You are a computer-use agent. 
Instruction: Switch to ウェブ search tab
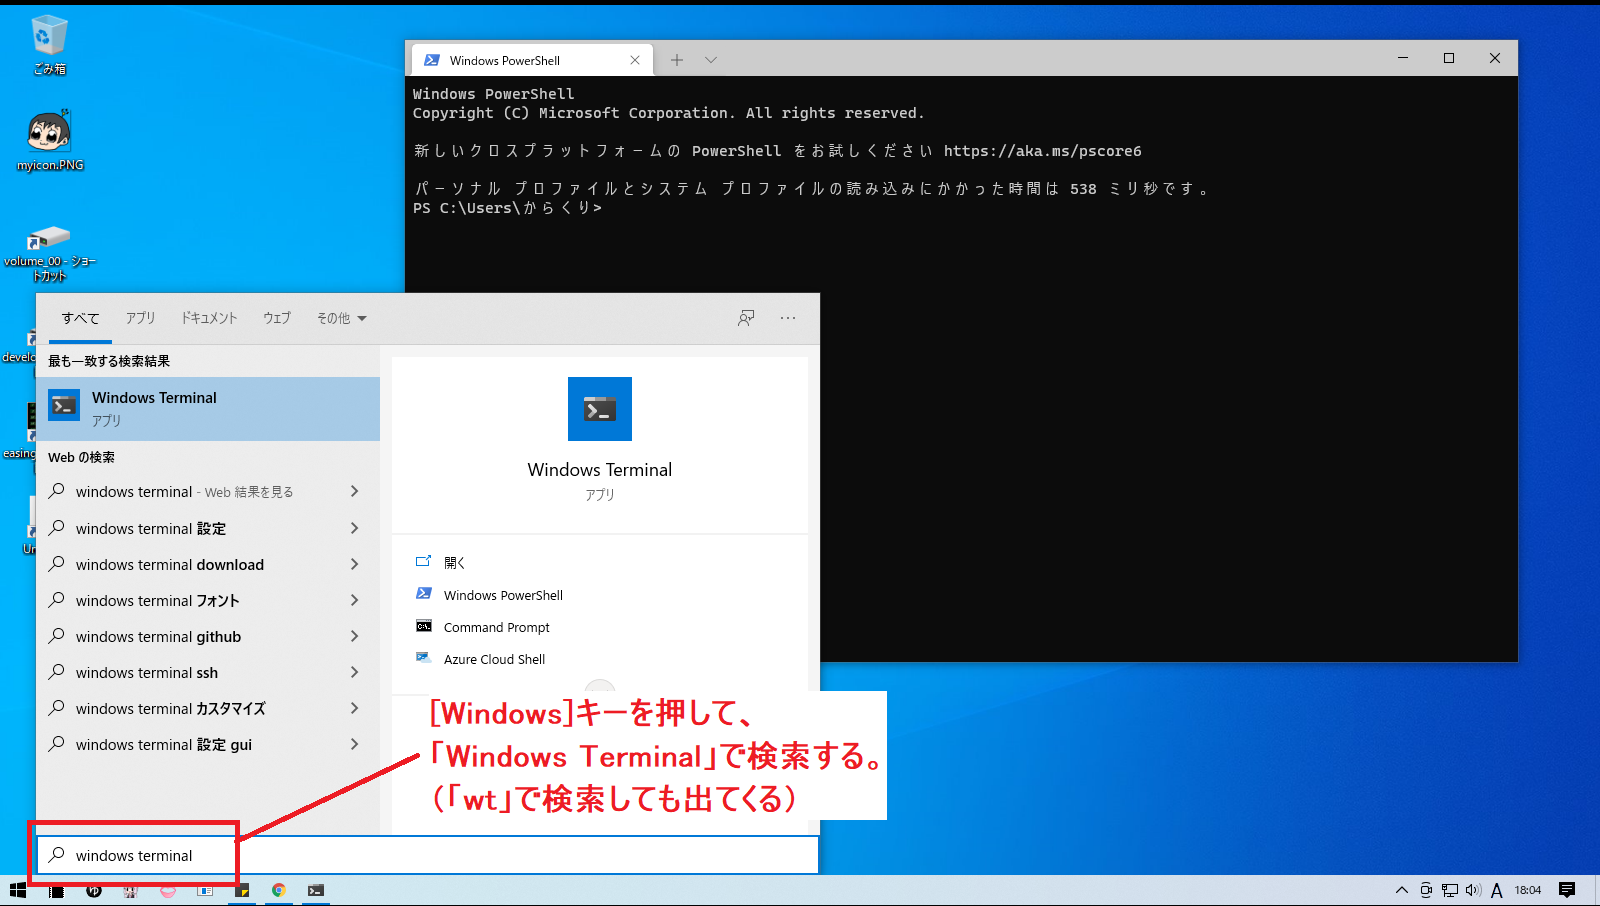277,318
